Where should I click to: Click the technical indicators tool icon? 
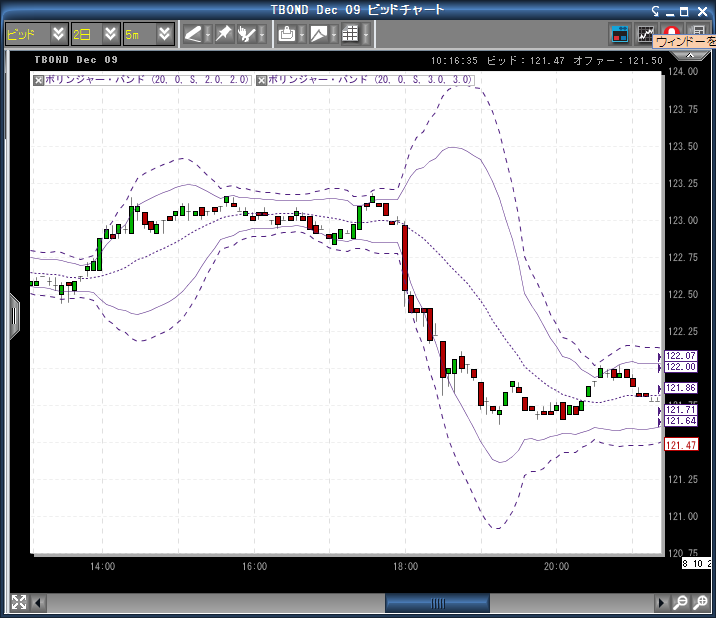[247, 34]
